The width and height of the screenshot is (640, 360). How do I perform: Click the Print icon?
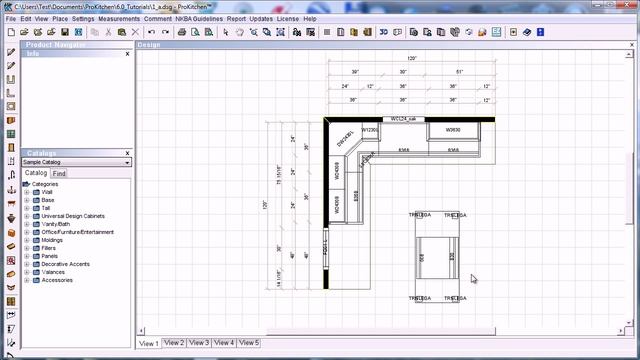point(182,32)
